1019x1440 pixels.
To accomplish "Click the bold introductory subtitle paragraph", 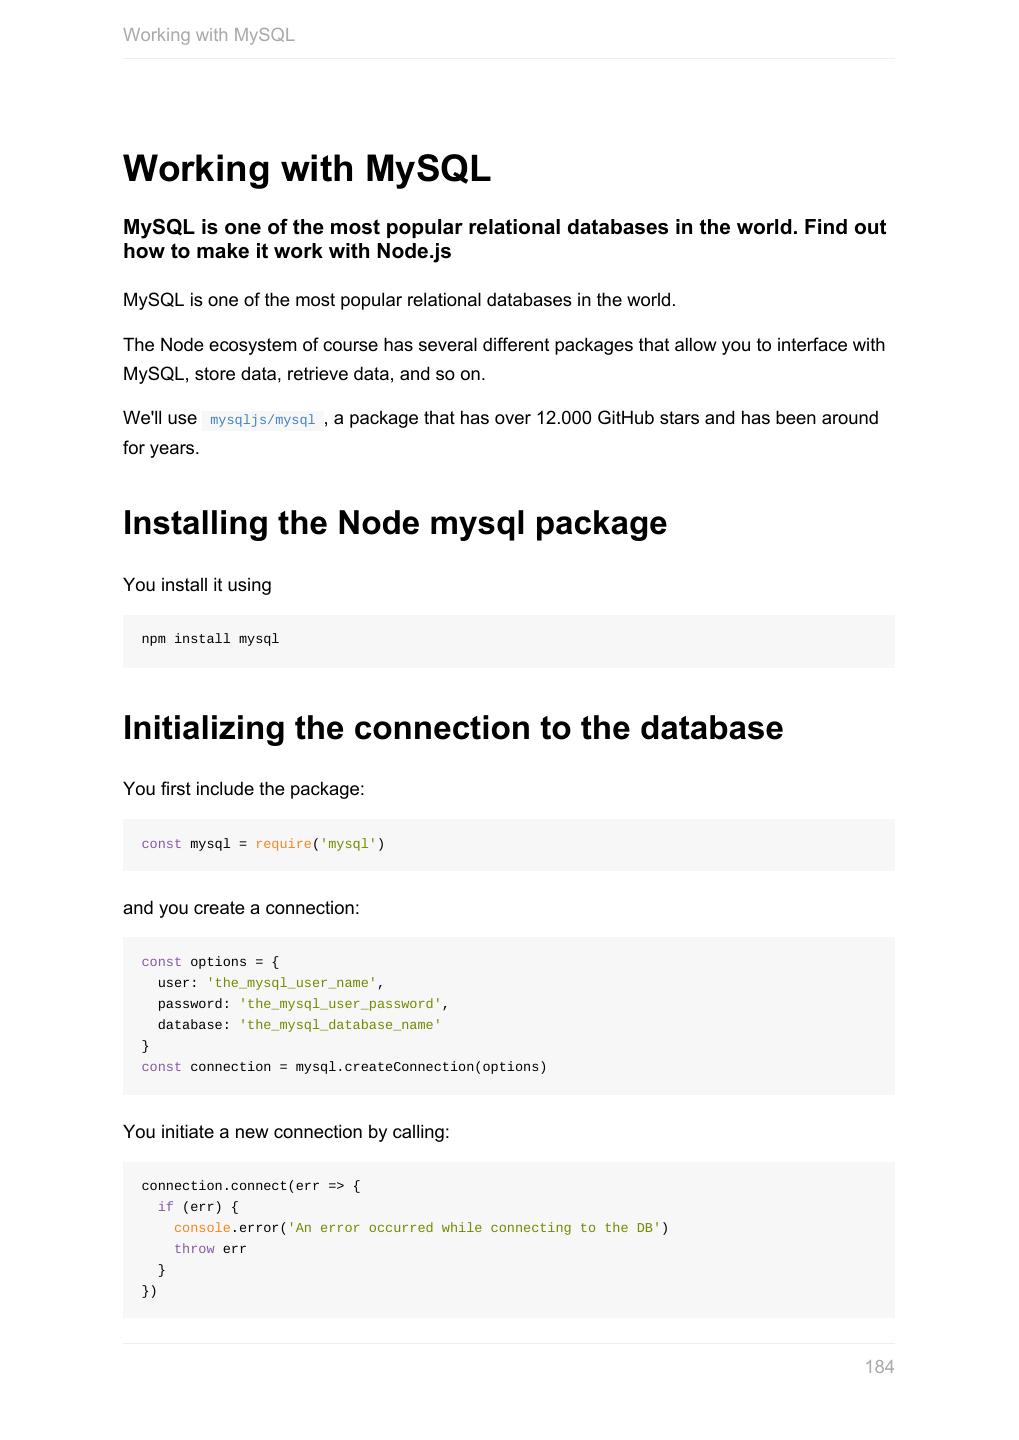I will pyautogui.click(x=504, y=239).
